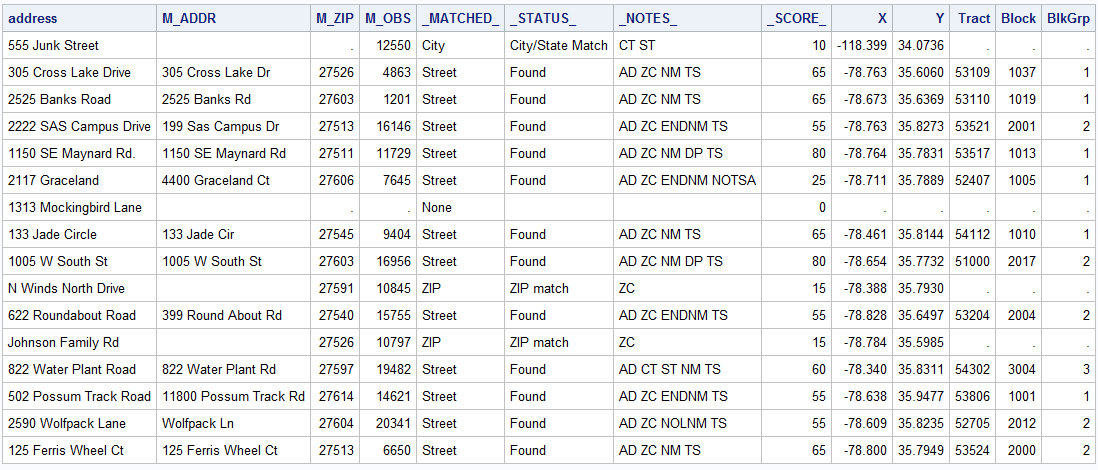This screenshot has width=1098, height=470.
Task: Select the M_ADDR column header
Action: [189, 19]
